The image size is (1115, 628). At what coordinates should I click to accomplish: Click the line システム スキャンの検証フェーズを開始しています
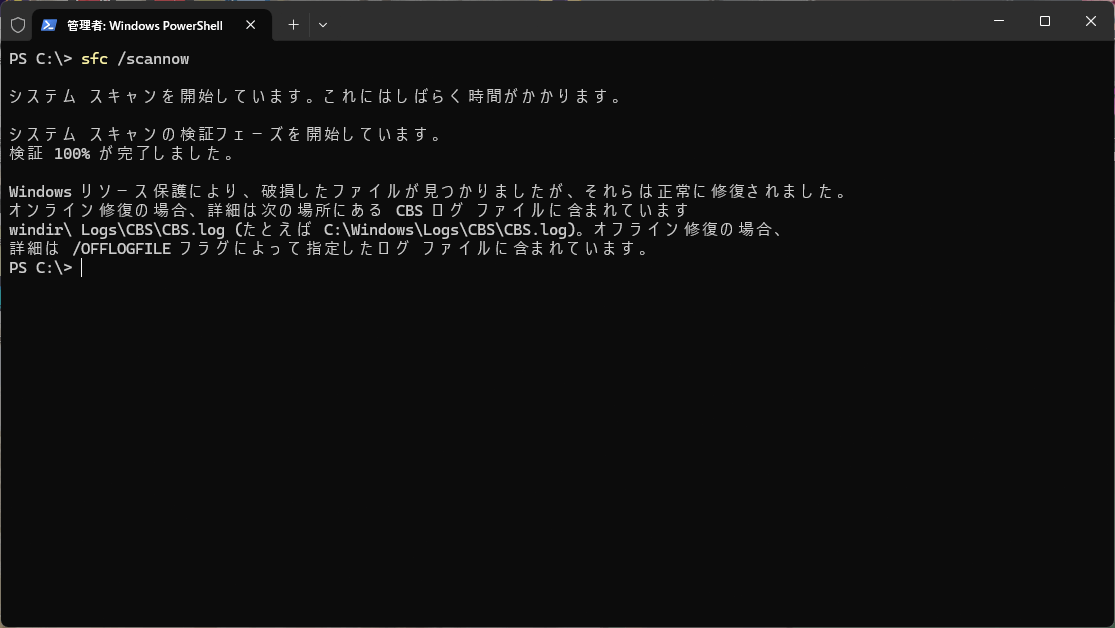[x=226, y=134]
